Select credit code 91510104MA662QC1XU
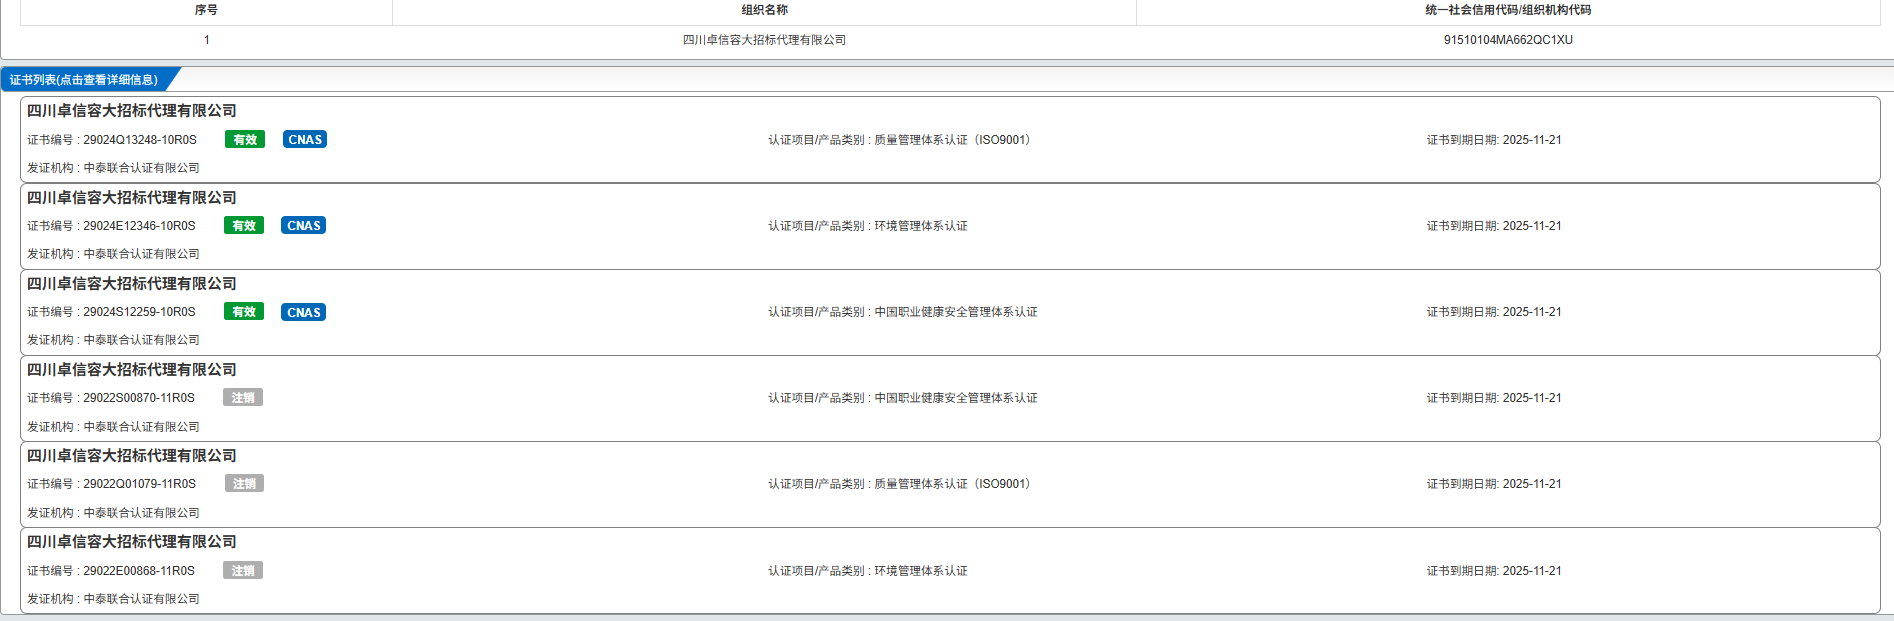Screen dimensions: 1894x621 (1508, 40)
